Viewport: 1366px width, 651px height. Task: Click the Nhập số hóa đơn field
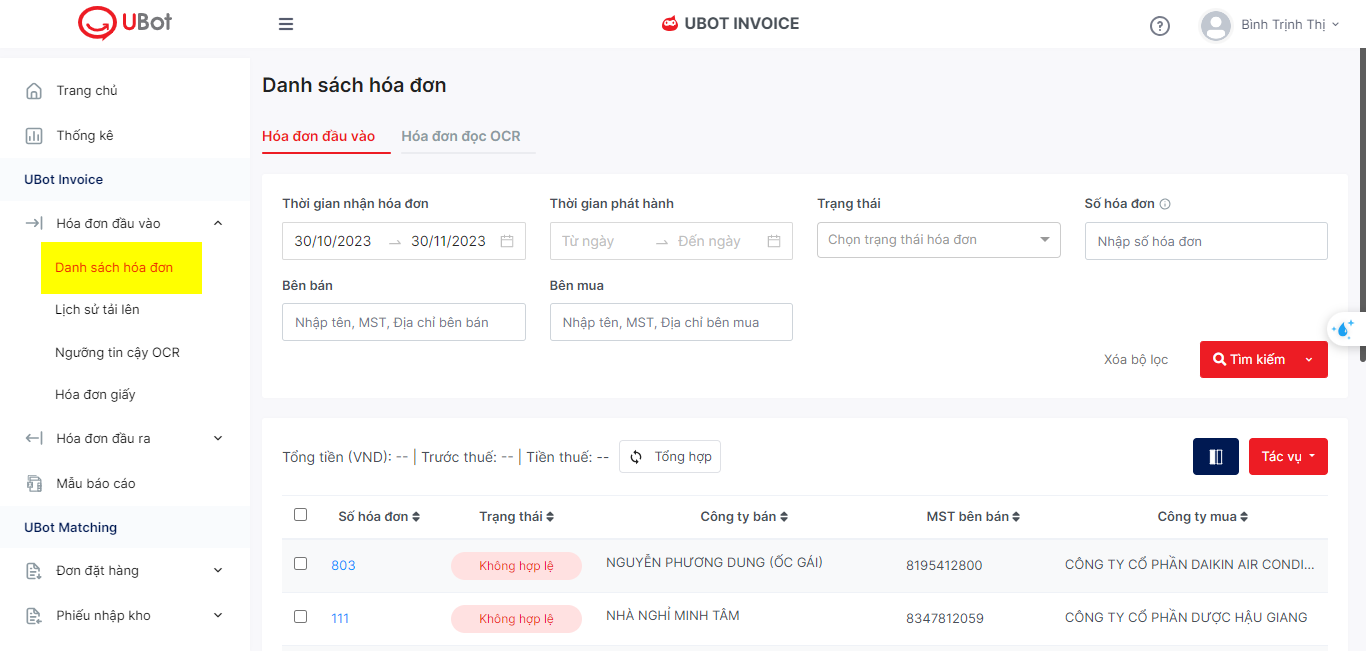(x=1206, y=241)
